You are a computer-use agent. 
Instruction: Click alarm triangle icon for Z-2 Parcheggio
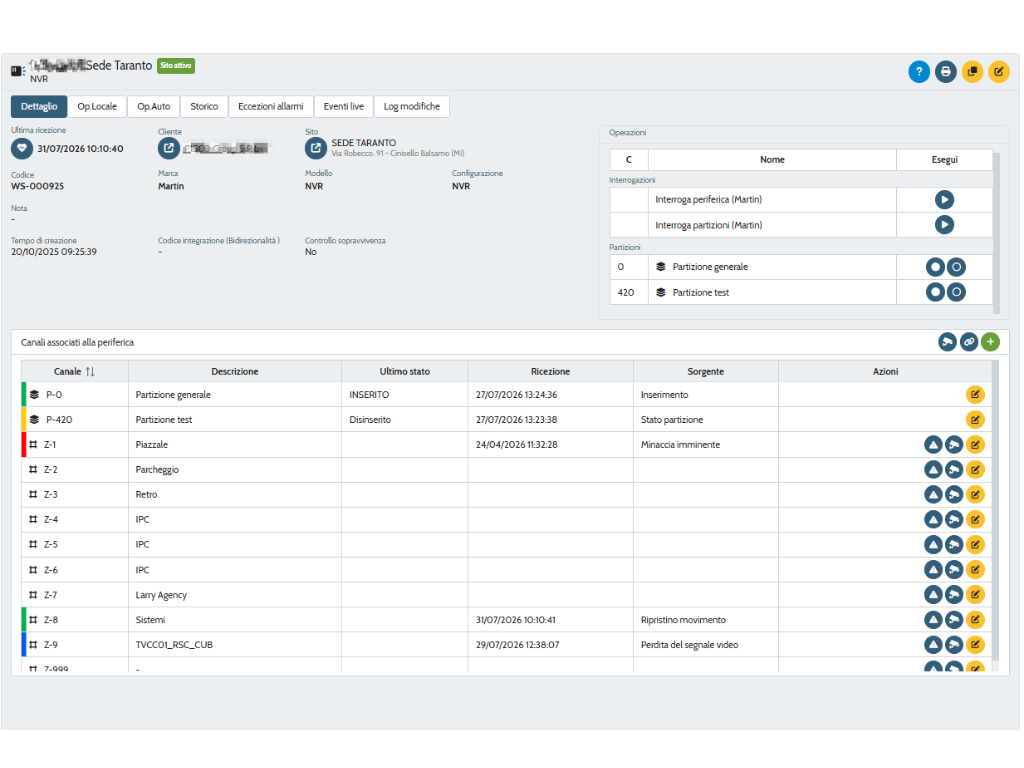(x=933, y=470)
